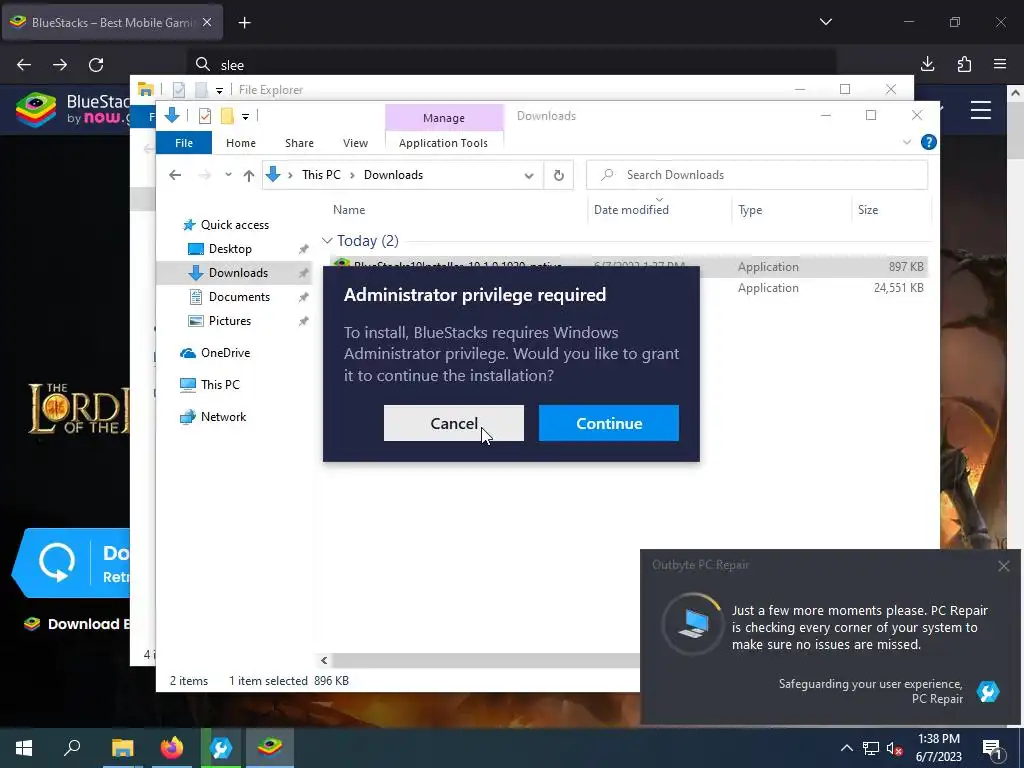Expand the ribbon chevron

[906, 142]
